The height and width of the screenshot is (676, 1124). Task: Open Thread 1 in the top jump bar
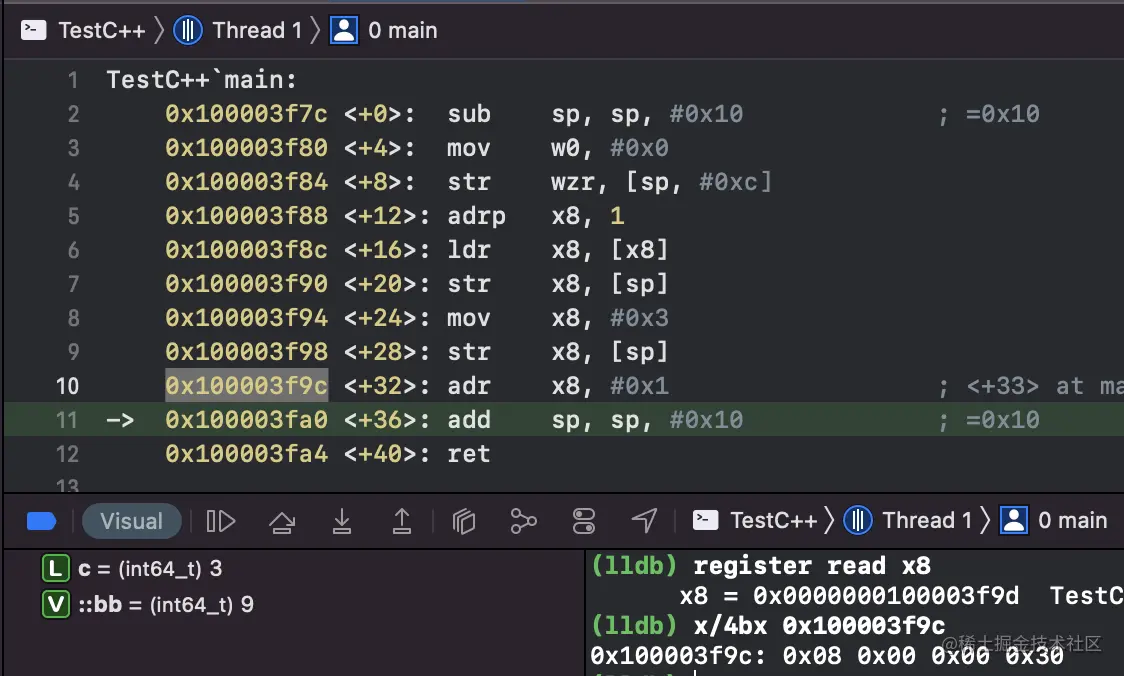[x=257, y=30]
